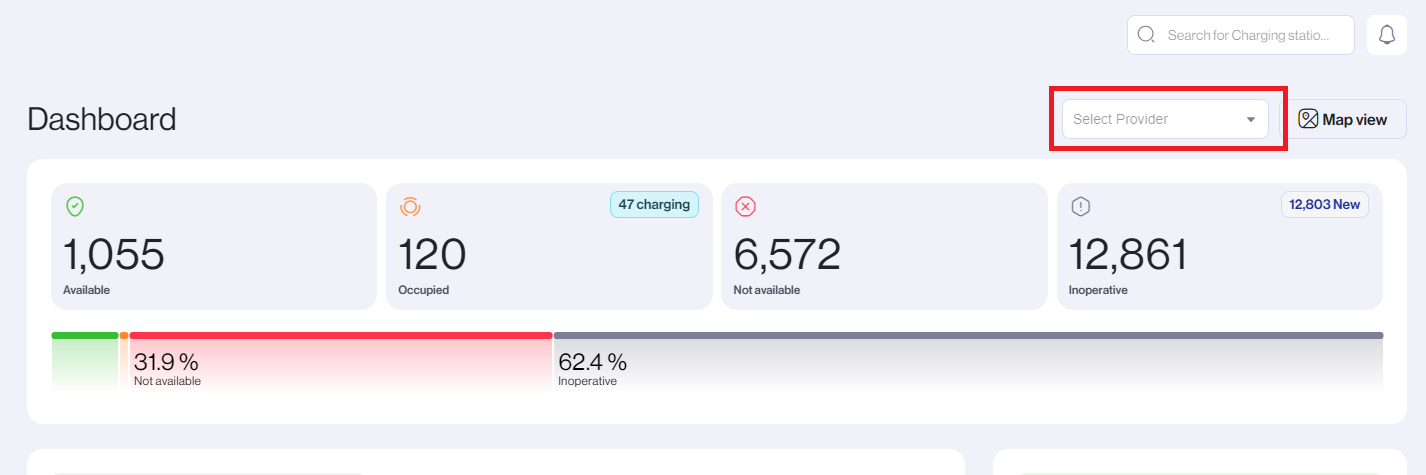Click the red Not available X icon

[x=745, y=207]
